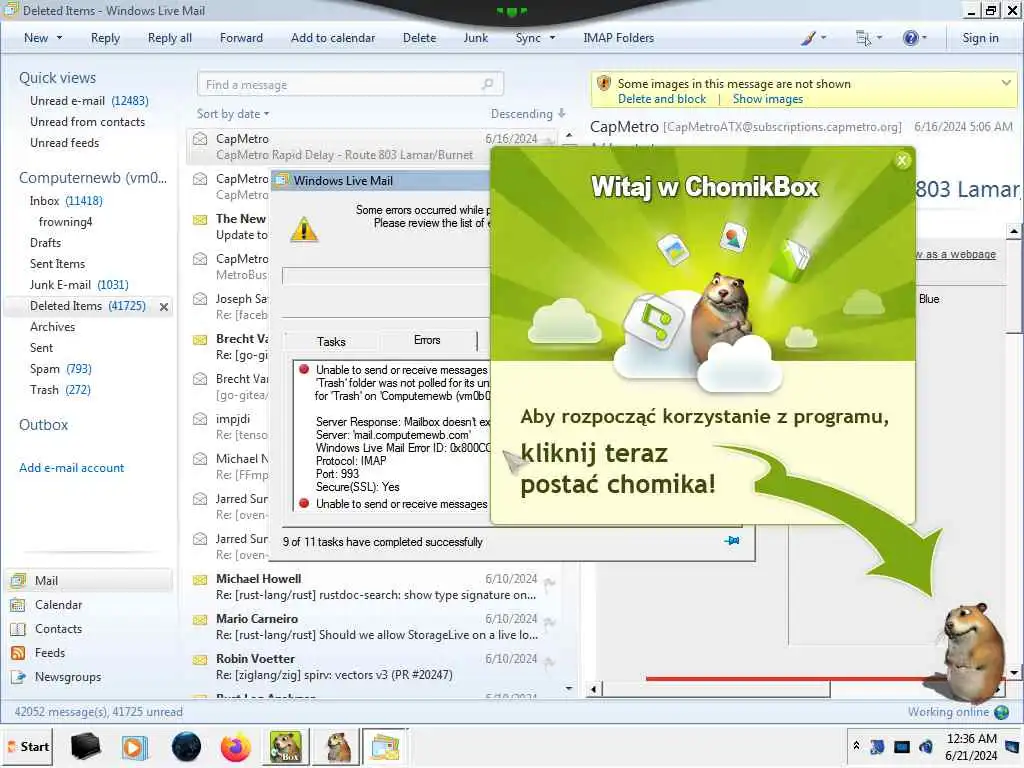Select the Outbox folder
1024x768 pixels.
click(44, 424)
